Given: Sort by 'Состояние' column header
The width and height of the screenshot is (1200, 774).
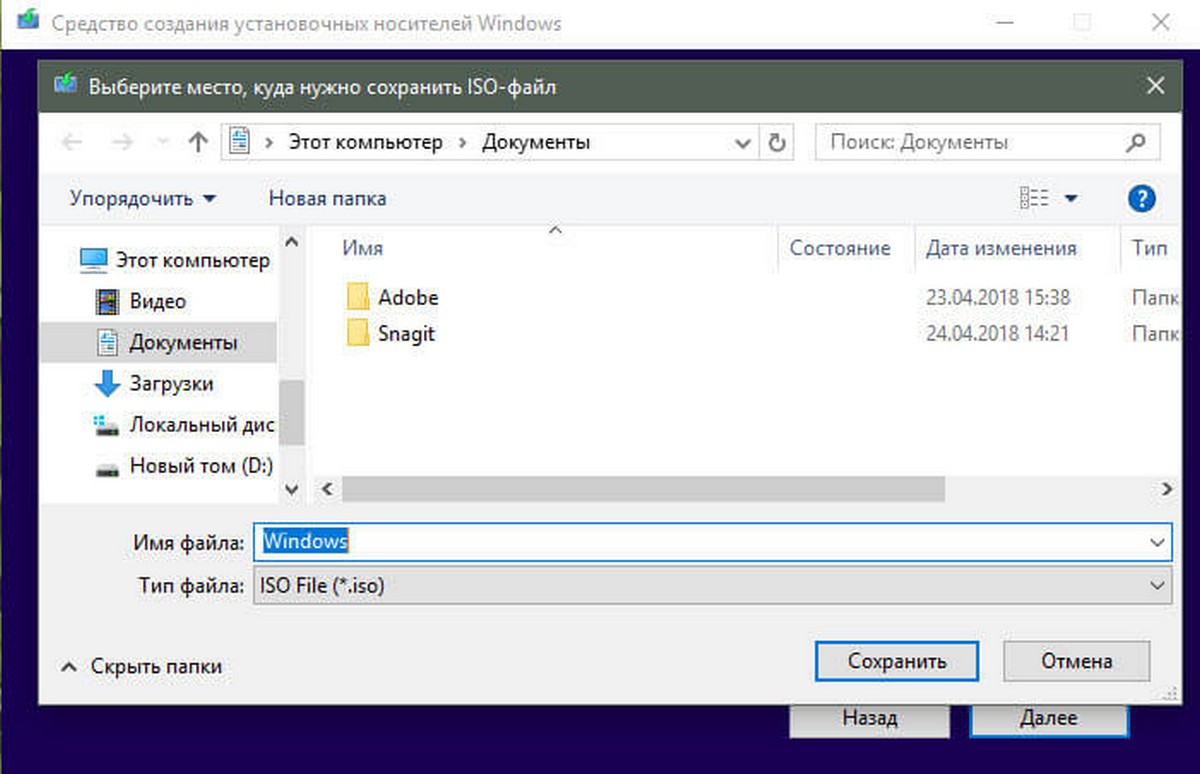Looking at the screenshot, I should click(x=840, y=248).
